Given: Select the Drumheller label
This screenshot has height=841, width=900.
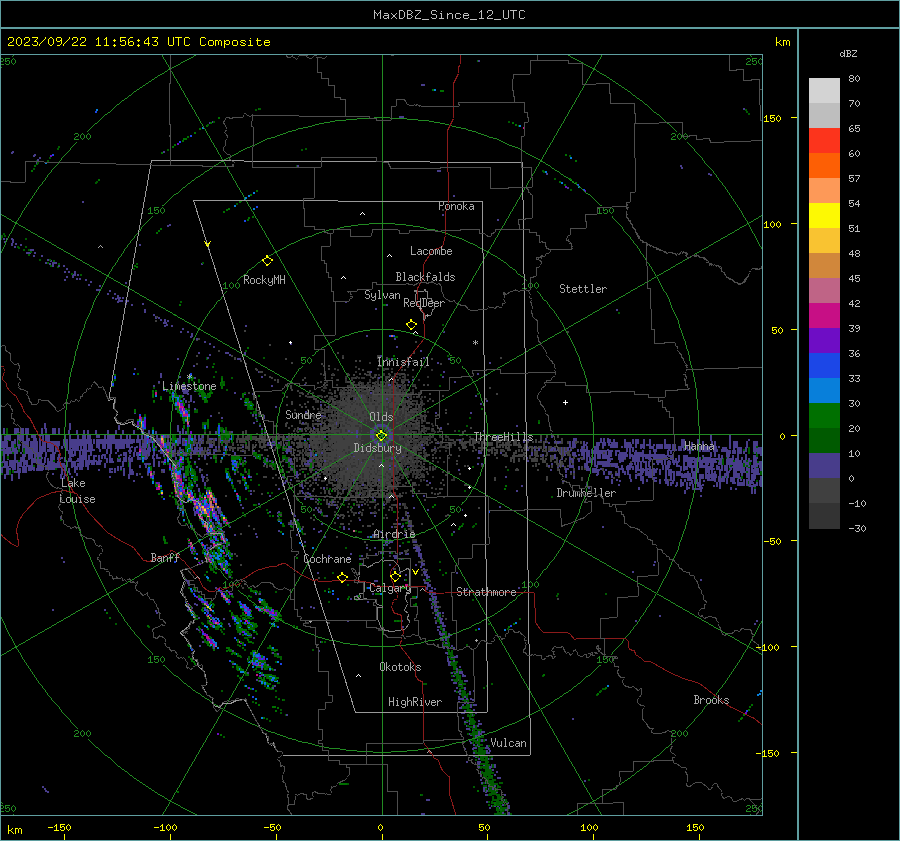Looking at the screenshot, I should point(586,493).
